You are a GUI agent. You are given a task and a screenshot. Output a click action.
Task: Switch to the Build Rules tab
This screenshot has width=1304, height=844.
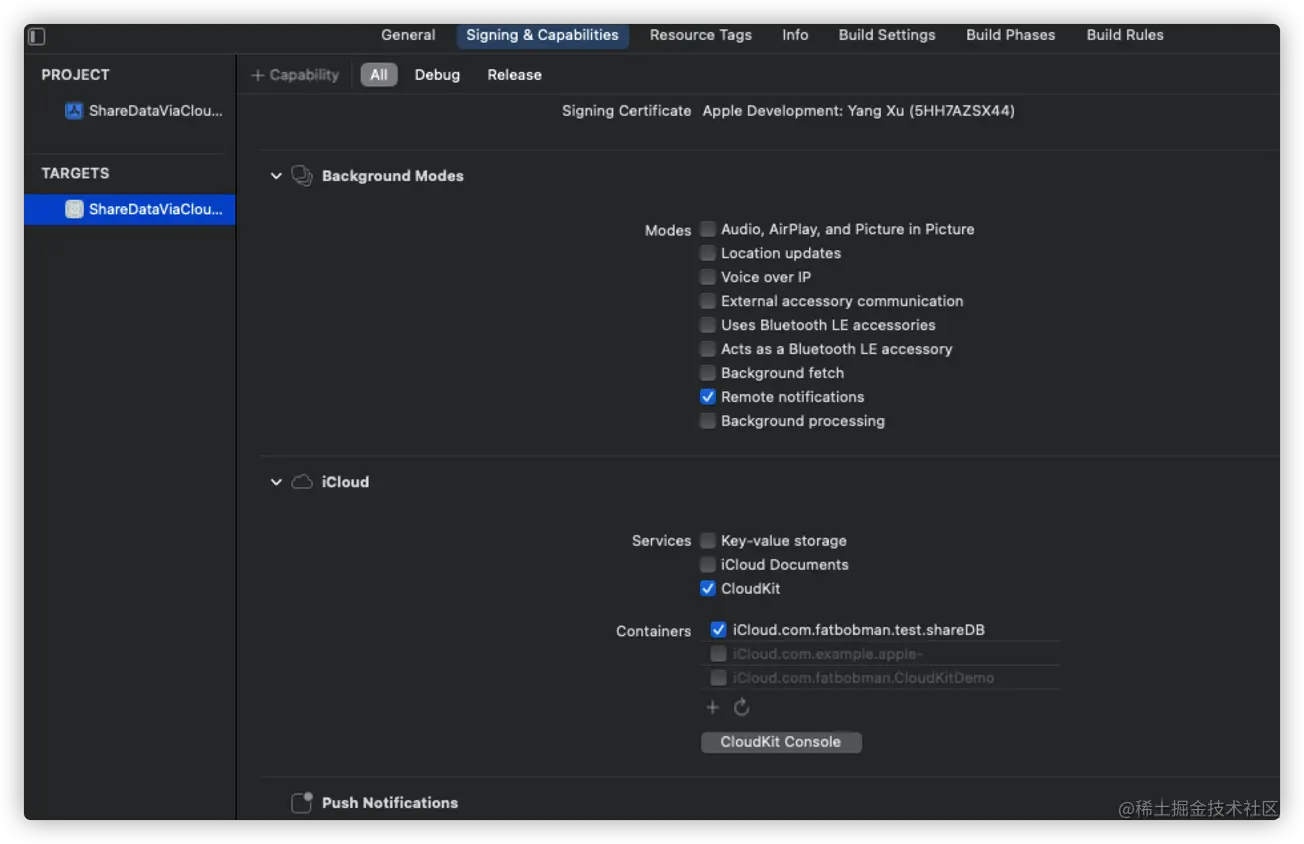(1125, 35)
